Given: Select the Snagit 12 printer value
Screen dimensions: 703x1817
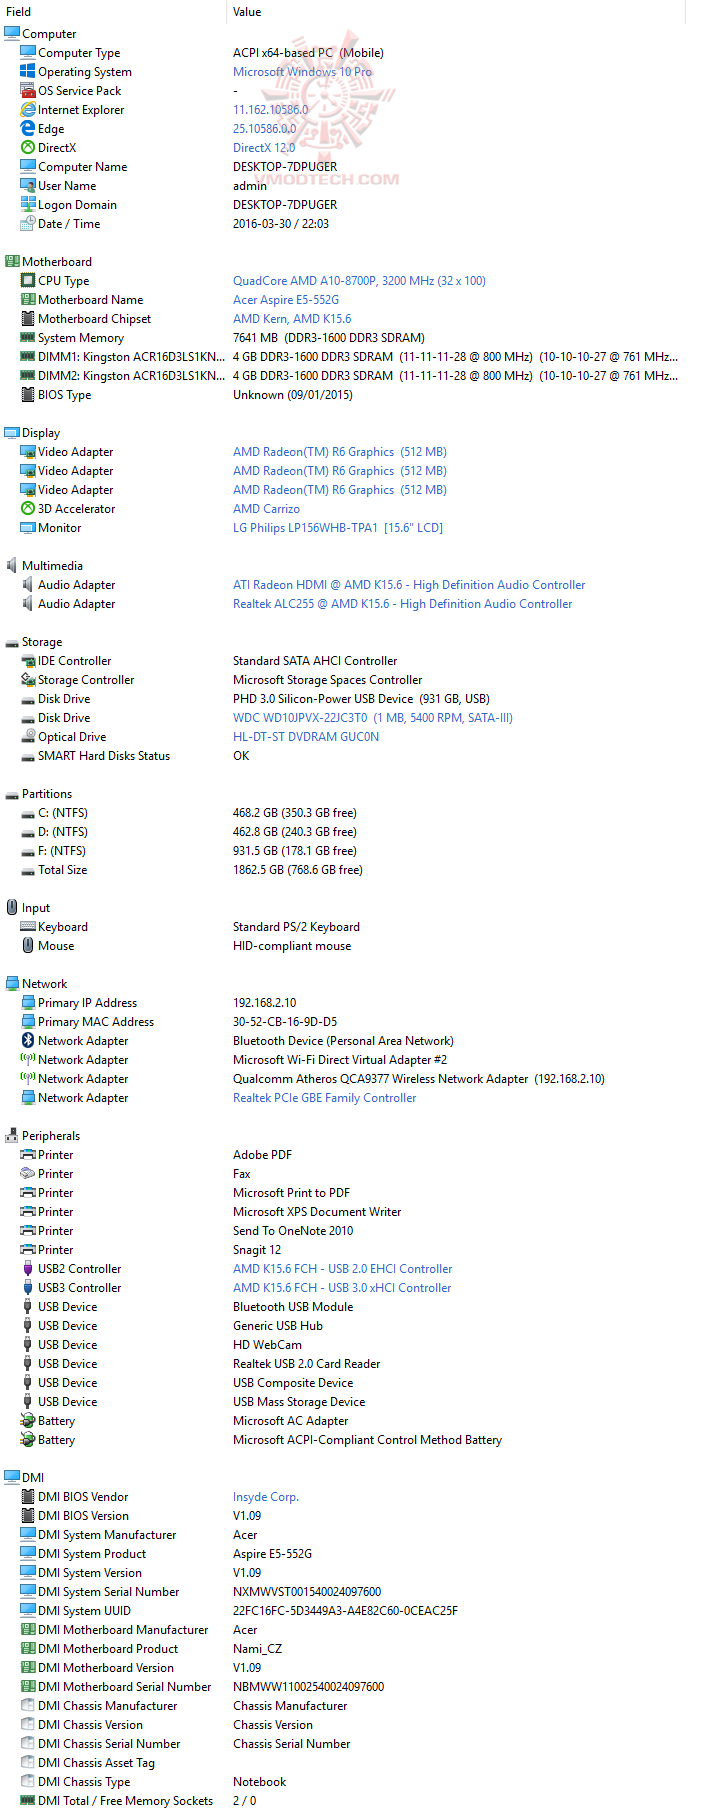Looking at the screenshot, I should [x=257, y=1249].
